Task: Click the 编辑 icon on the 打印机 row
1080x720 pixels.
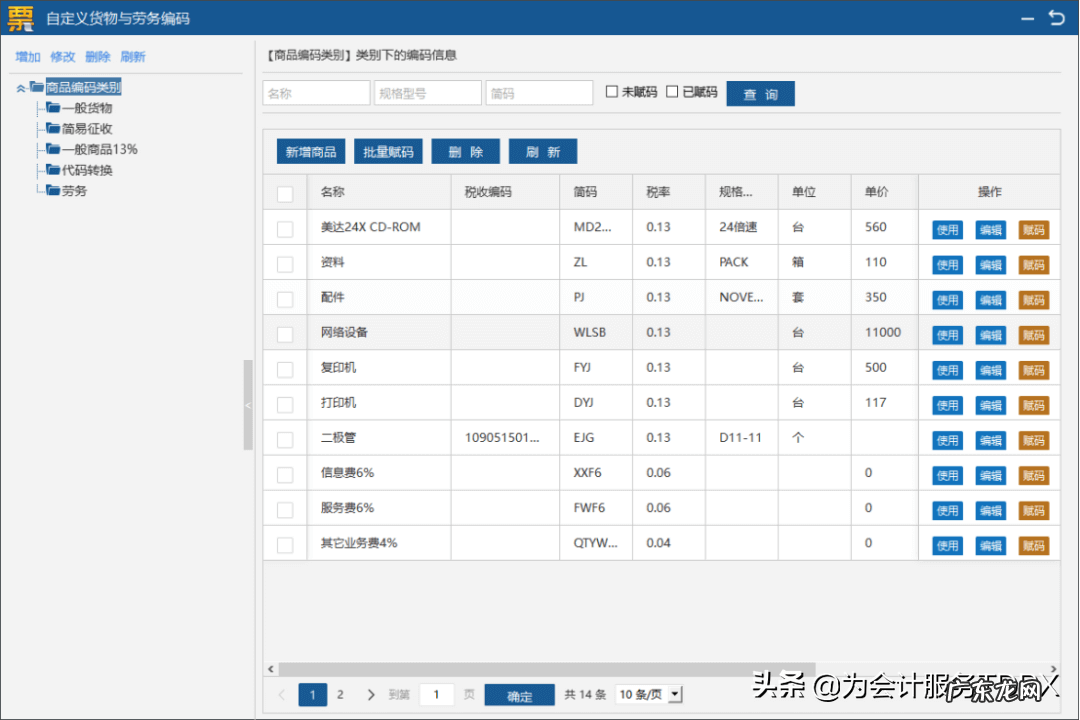Action: (990, 404)
